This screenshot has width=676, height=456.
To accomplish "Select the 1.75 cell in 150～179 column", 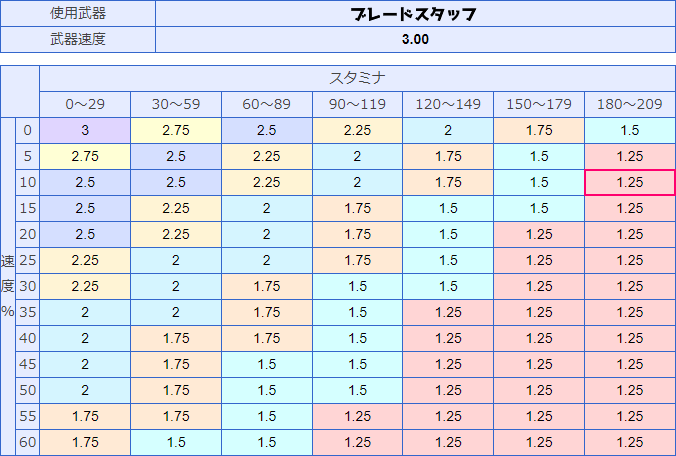I will [539, 130].
